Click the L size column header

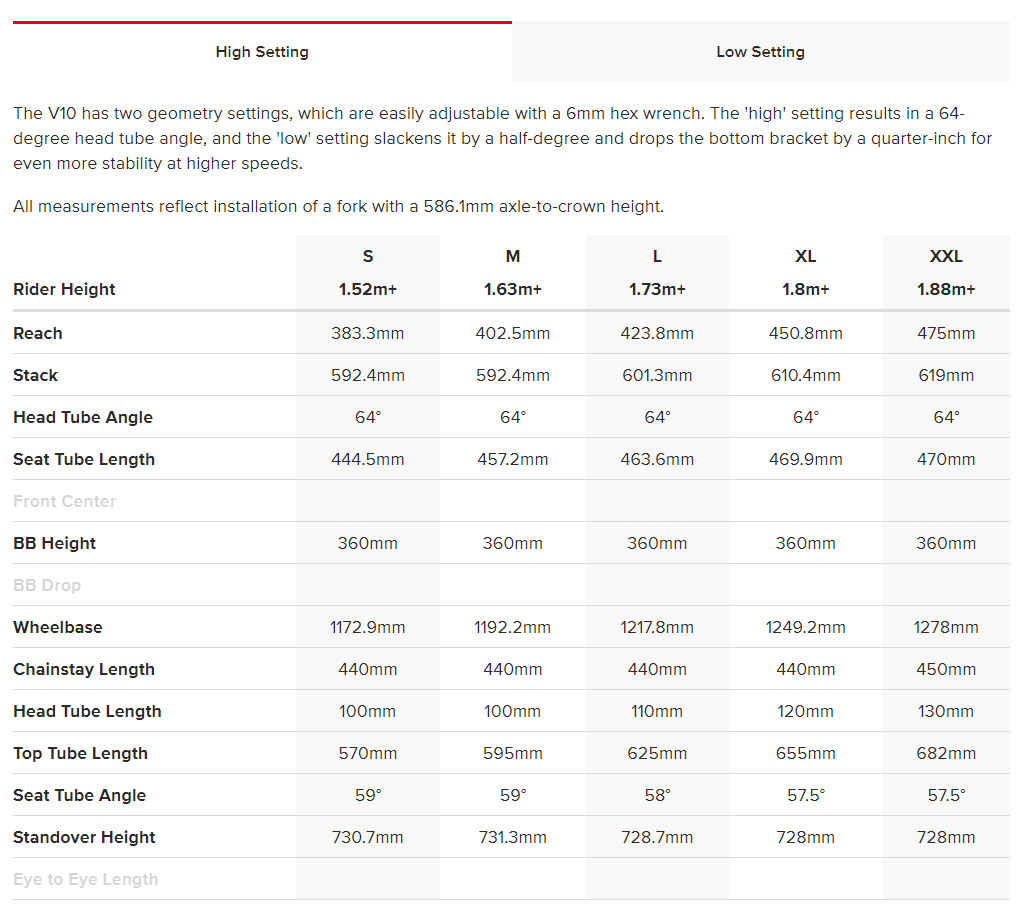657,256
